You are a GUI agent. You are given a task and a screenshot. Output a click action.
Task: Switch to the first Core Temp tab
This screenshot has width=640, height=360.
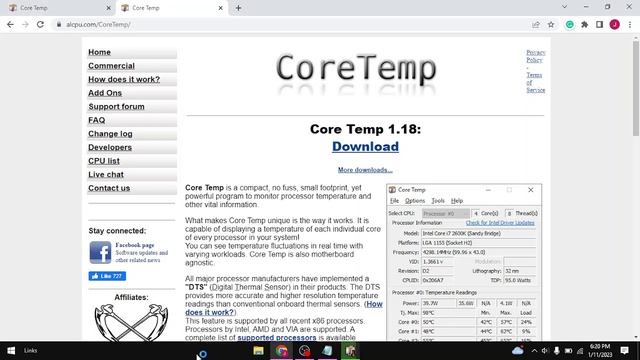(57, 8)
